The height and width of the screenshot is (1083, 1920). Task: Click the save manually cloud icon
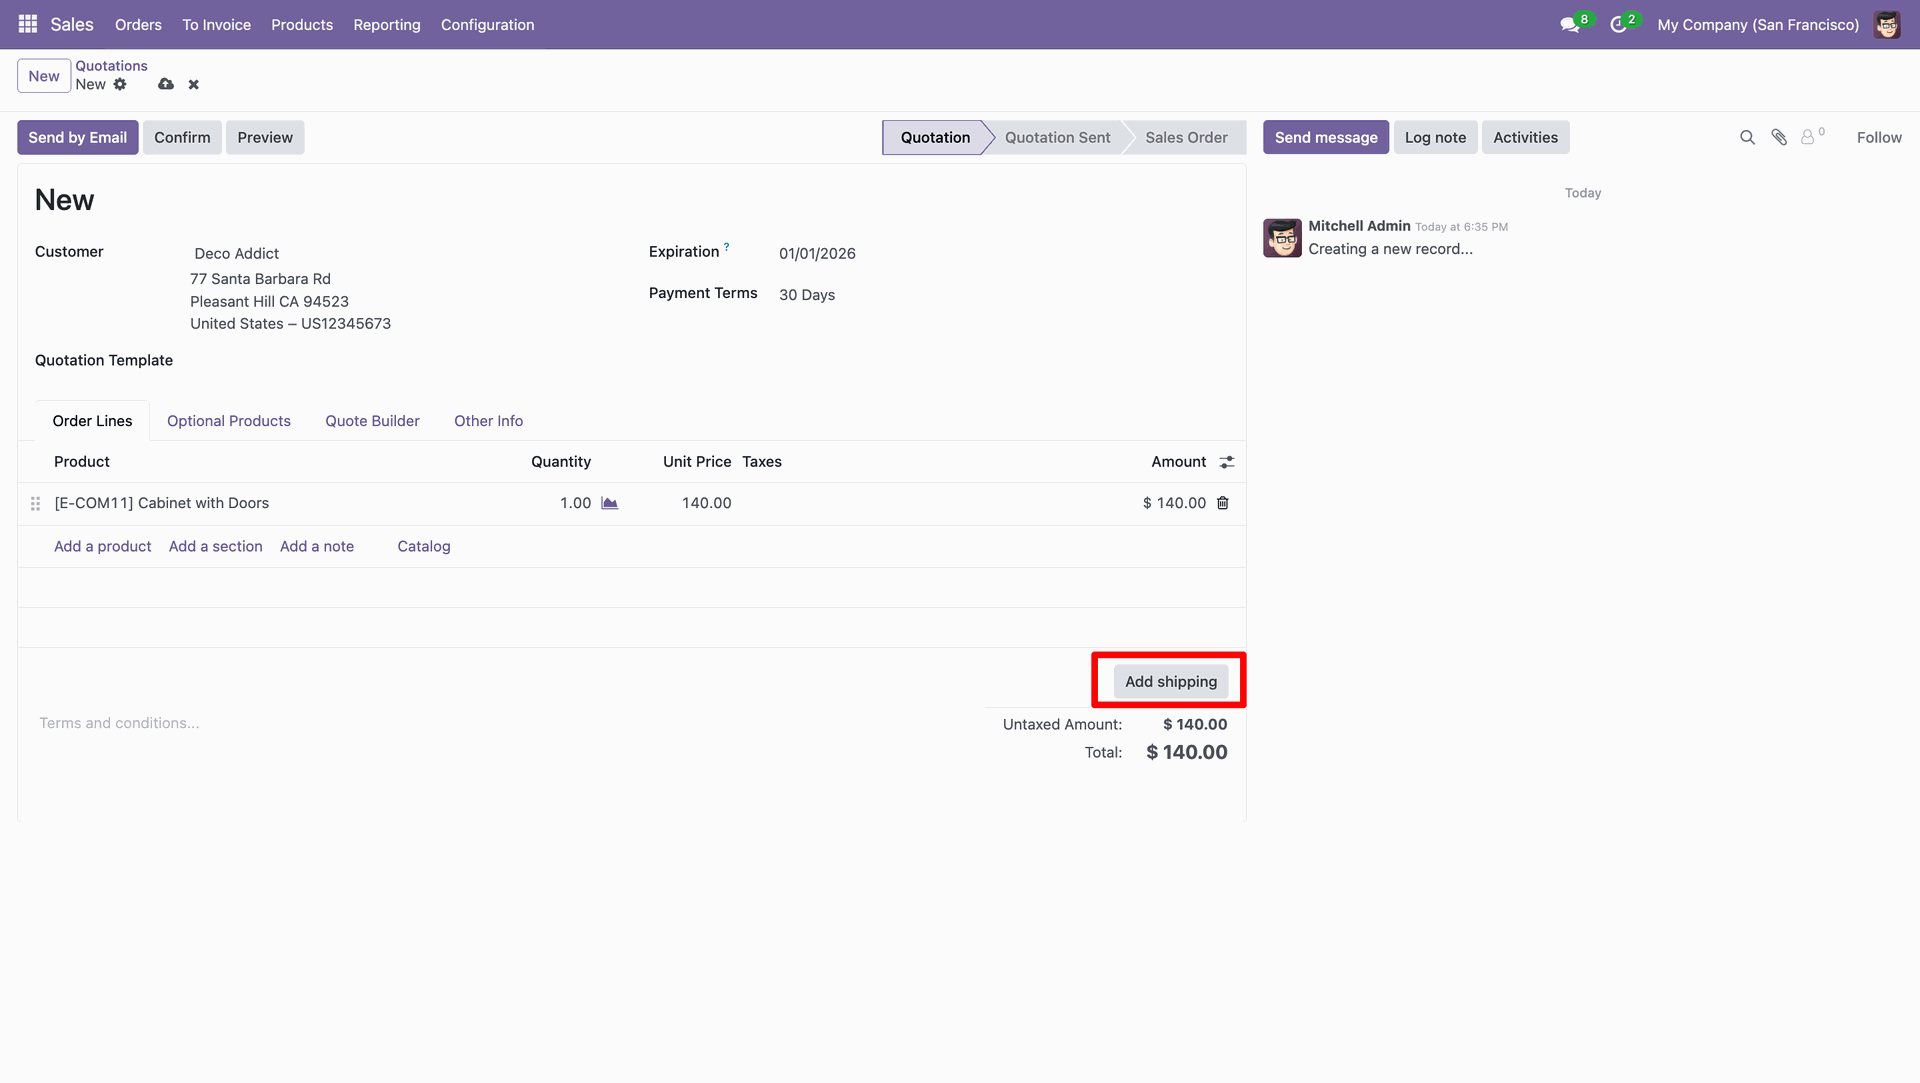pos(166,85)
